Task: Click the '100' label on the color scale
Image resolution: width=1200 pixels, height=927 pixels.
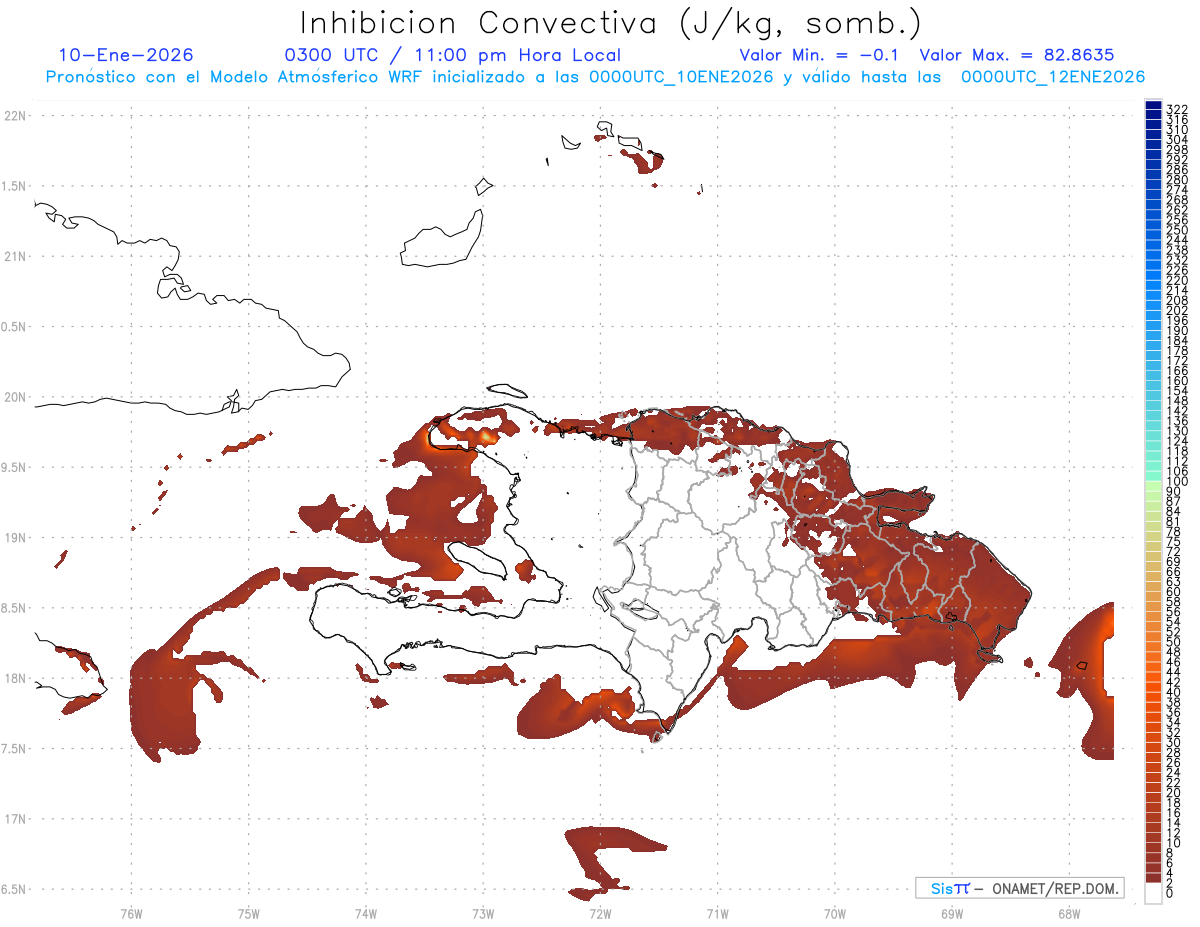Action: (1177, 481)
